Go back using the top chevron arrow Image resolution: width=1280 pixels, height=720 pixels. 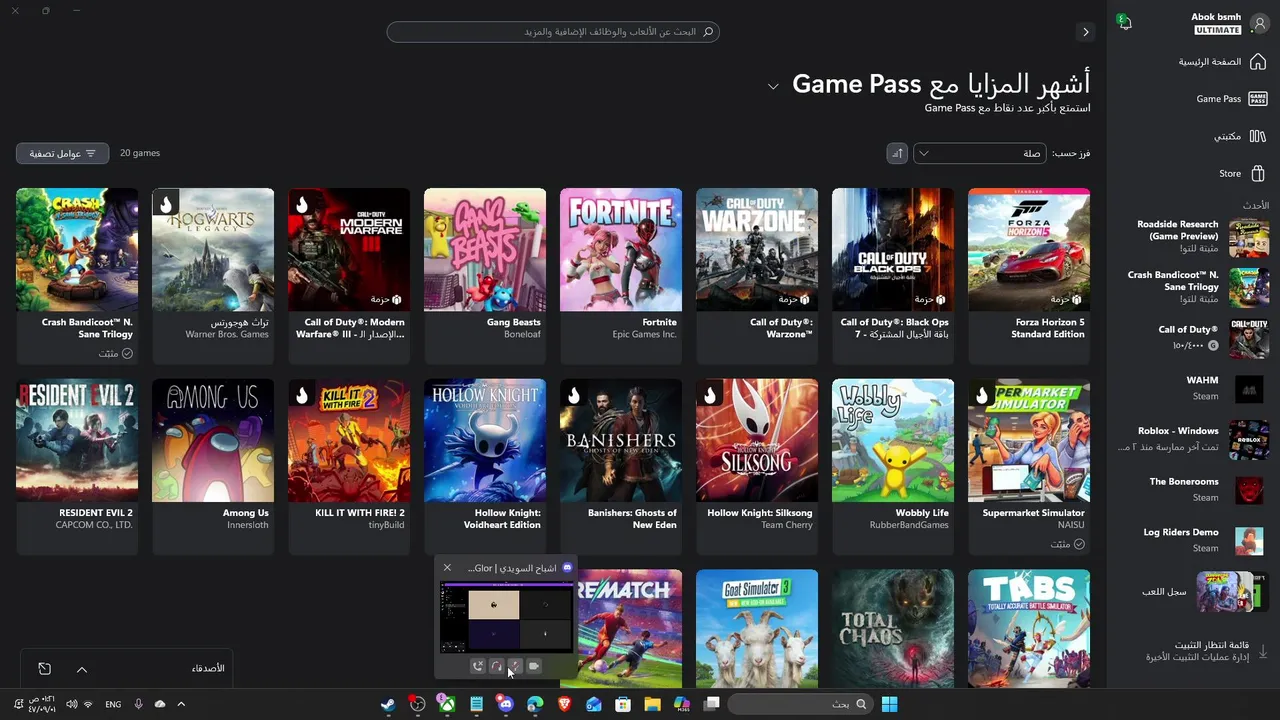pyautogui.click(x=1085, y=32)
